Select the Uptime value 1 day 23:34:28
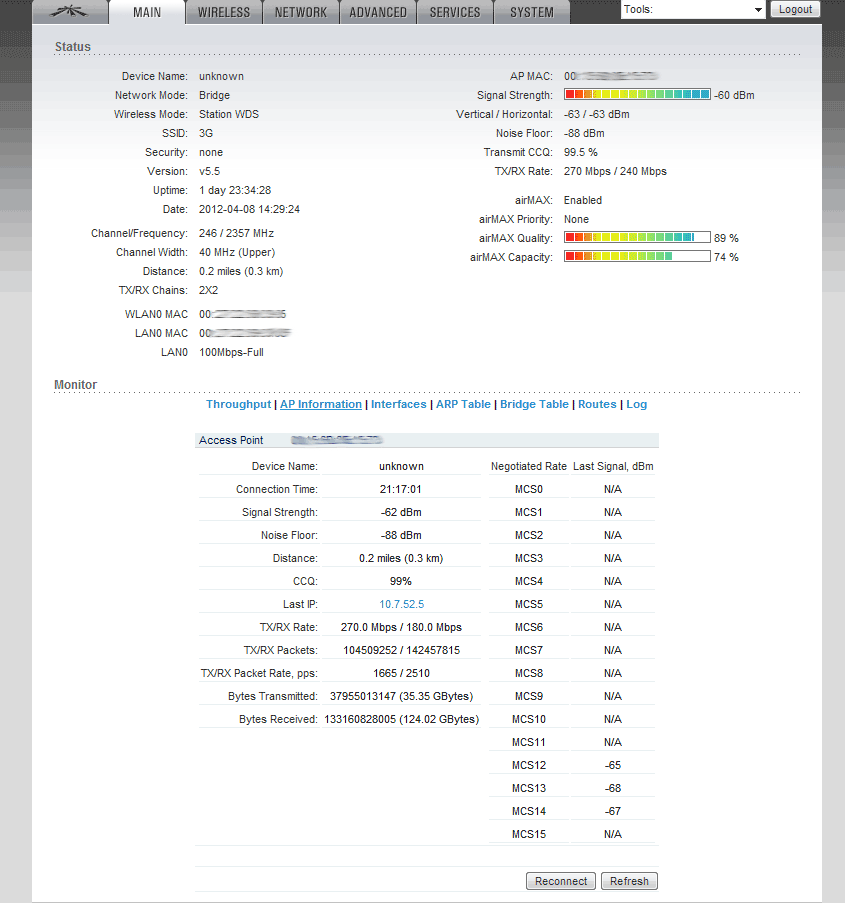The width and height of the screenshot is (845, 903). pyautogui.click(x=235, y=190)
